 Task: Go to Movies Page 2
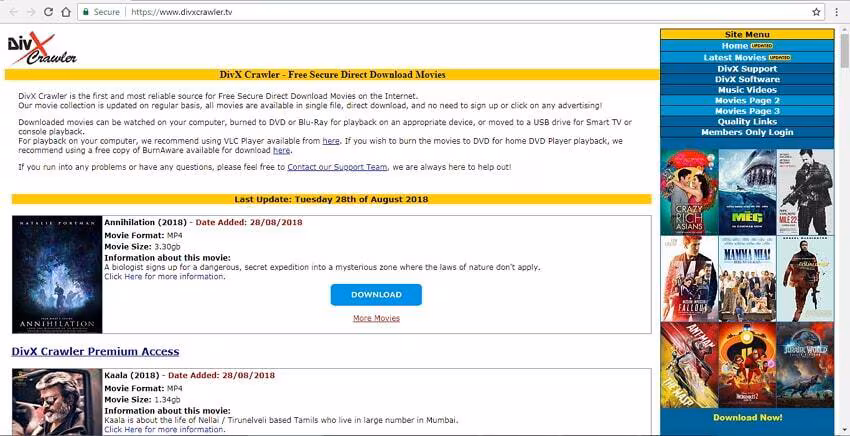[x=747, y=100]
